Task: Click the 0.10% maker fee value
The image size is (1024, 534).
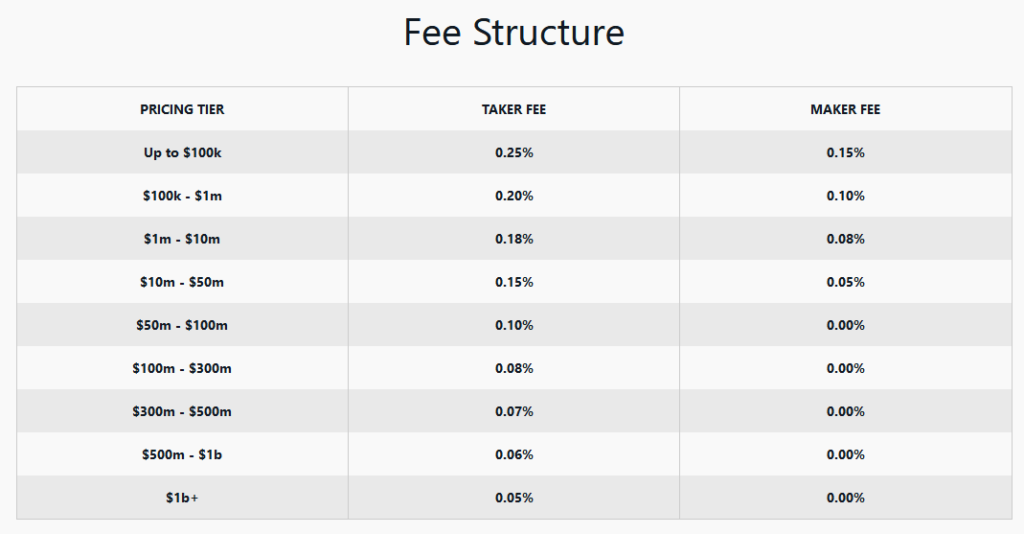Action: (845, 196)
